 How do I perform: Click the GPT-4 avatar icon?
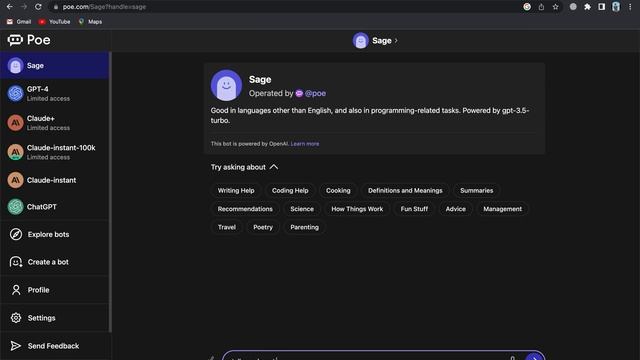(x=16, y=93)
